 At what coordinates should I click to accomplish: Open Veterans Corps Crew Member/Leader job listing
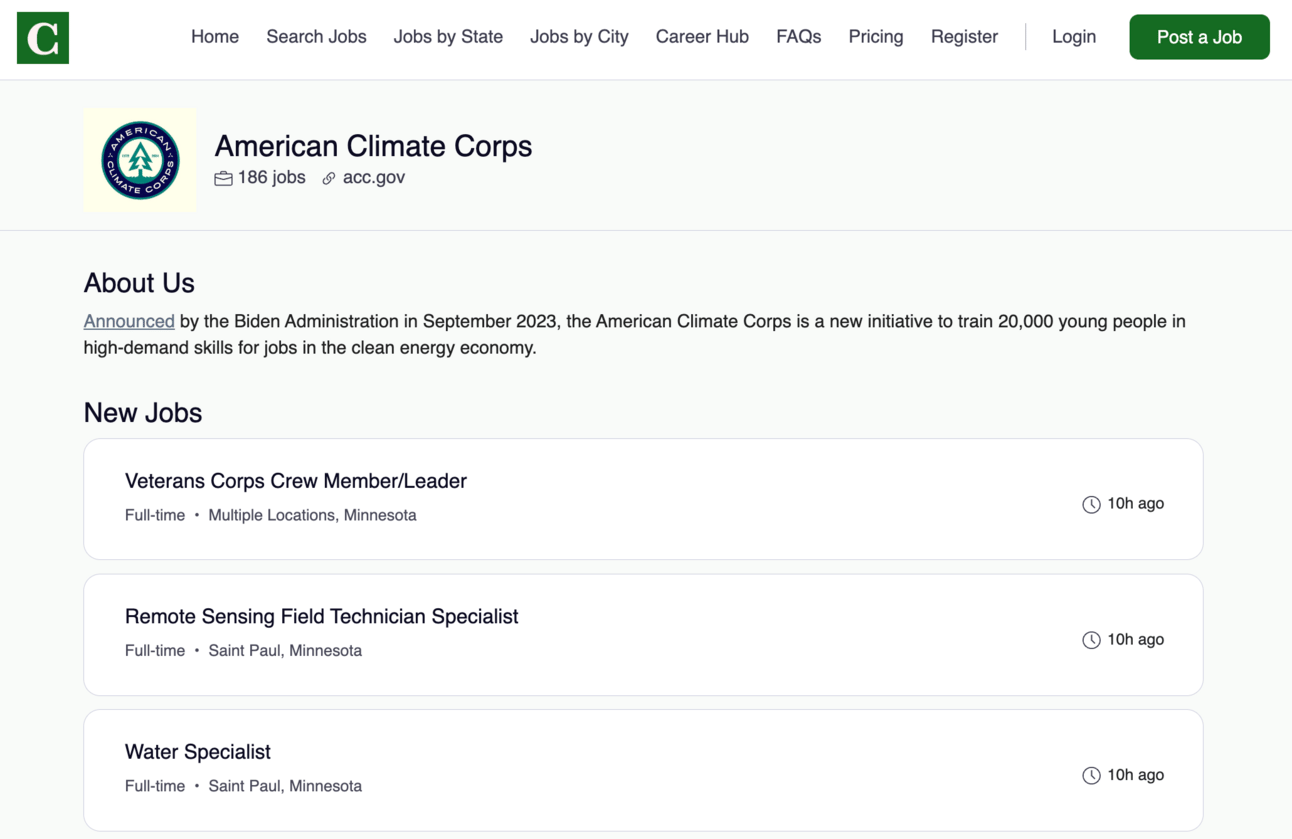click(296, 481)
